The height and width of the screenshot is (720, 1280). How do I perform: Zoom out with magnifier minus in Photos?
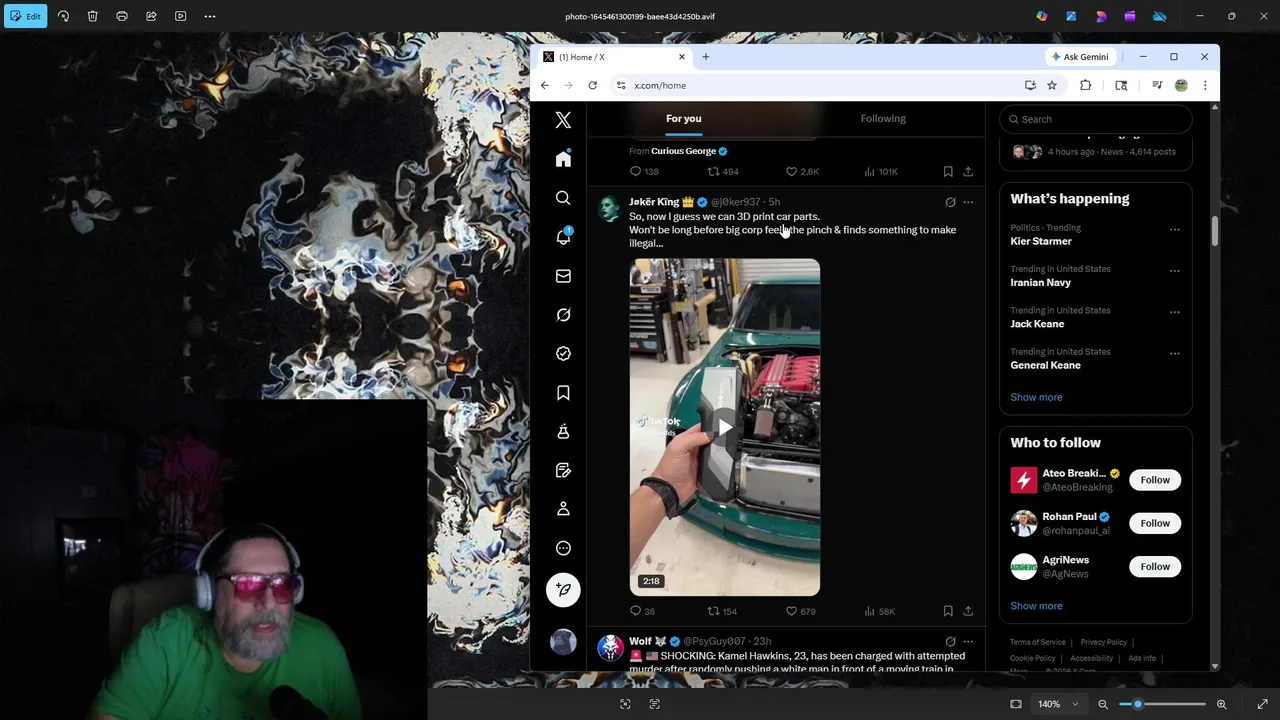point(1103,704)
